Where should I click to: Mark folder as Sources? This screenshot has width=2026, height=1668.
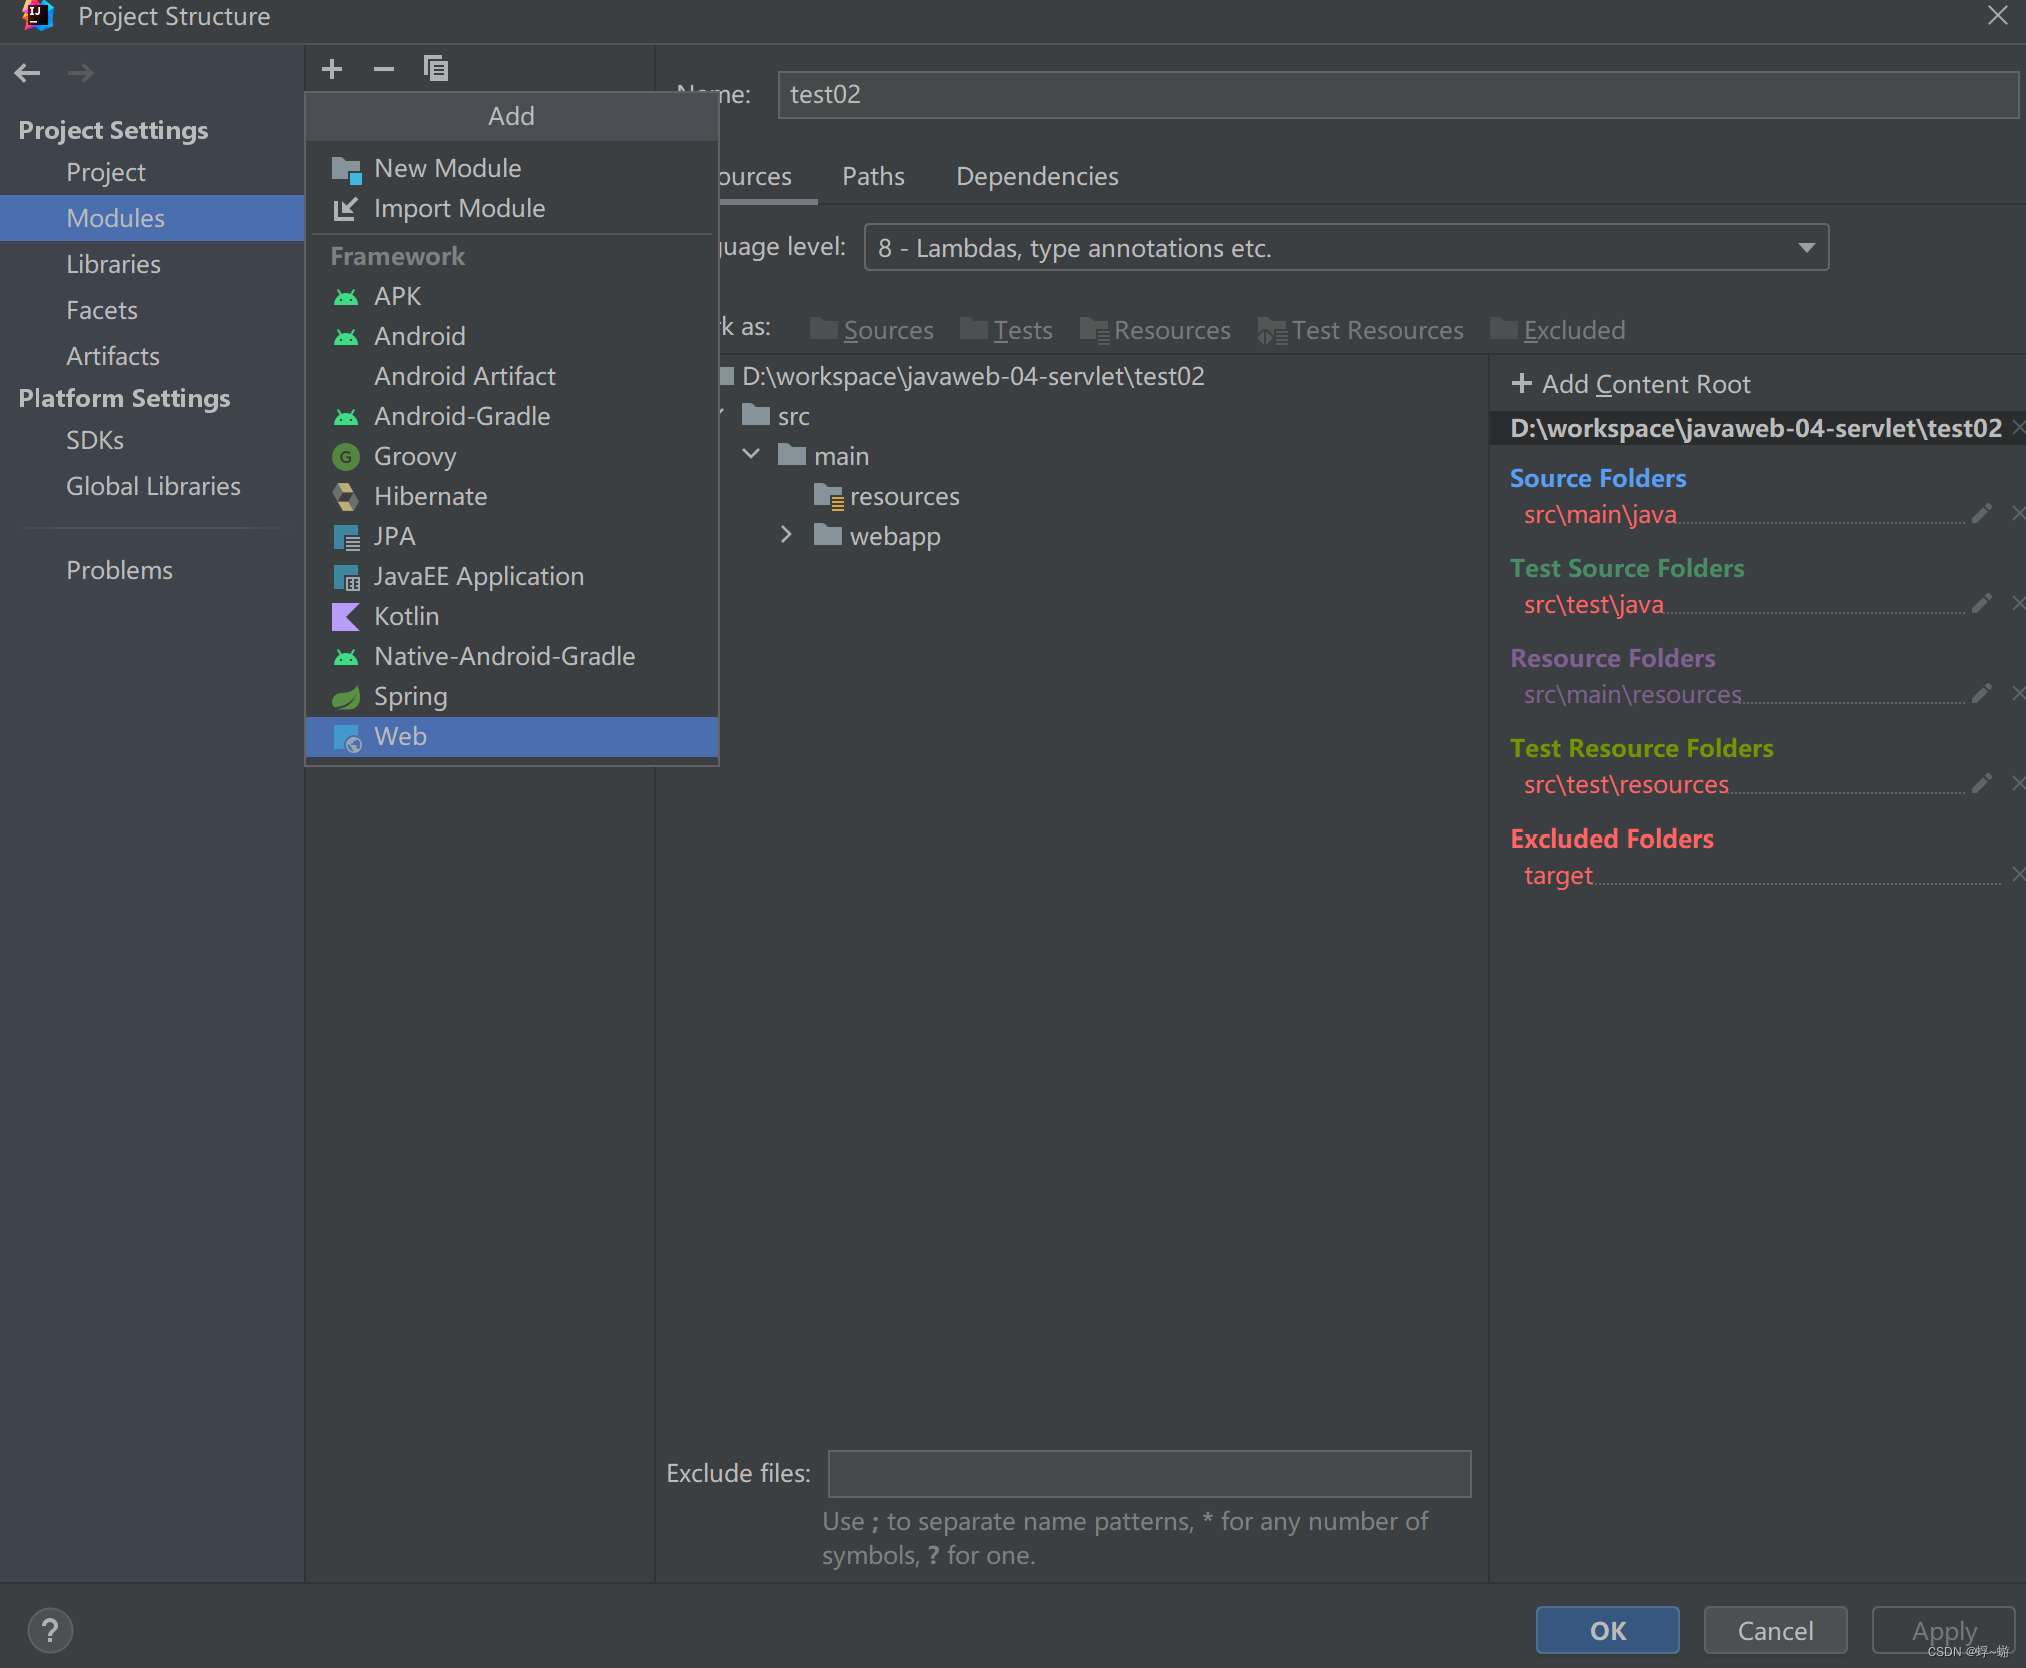[872, 330]
